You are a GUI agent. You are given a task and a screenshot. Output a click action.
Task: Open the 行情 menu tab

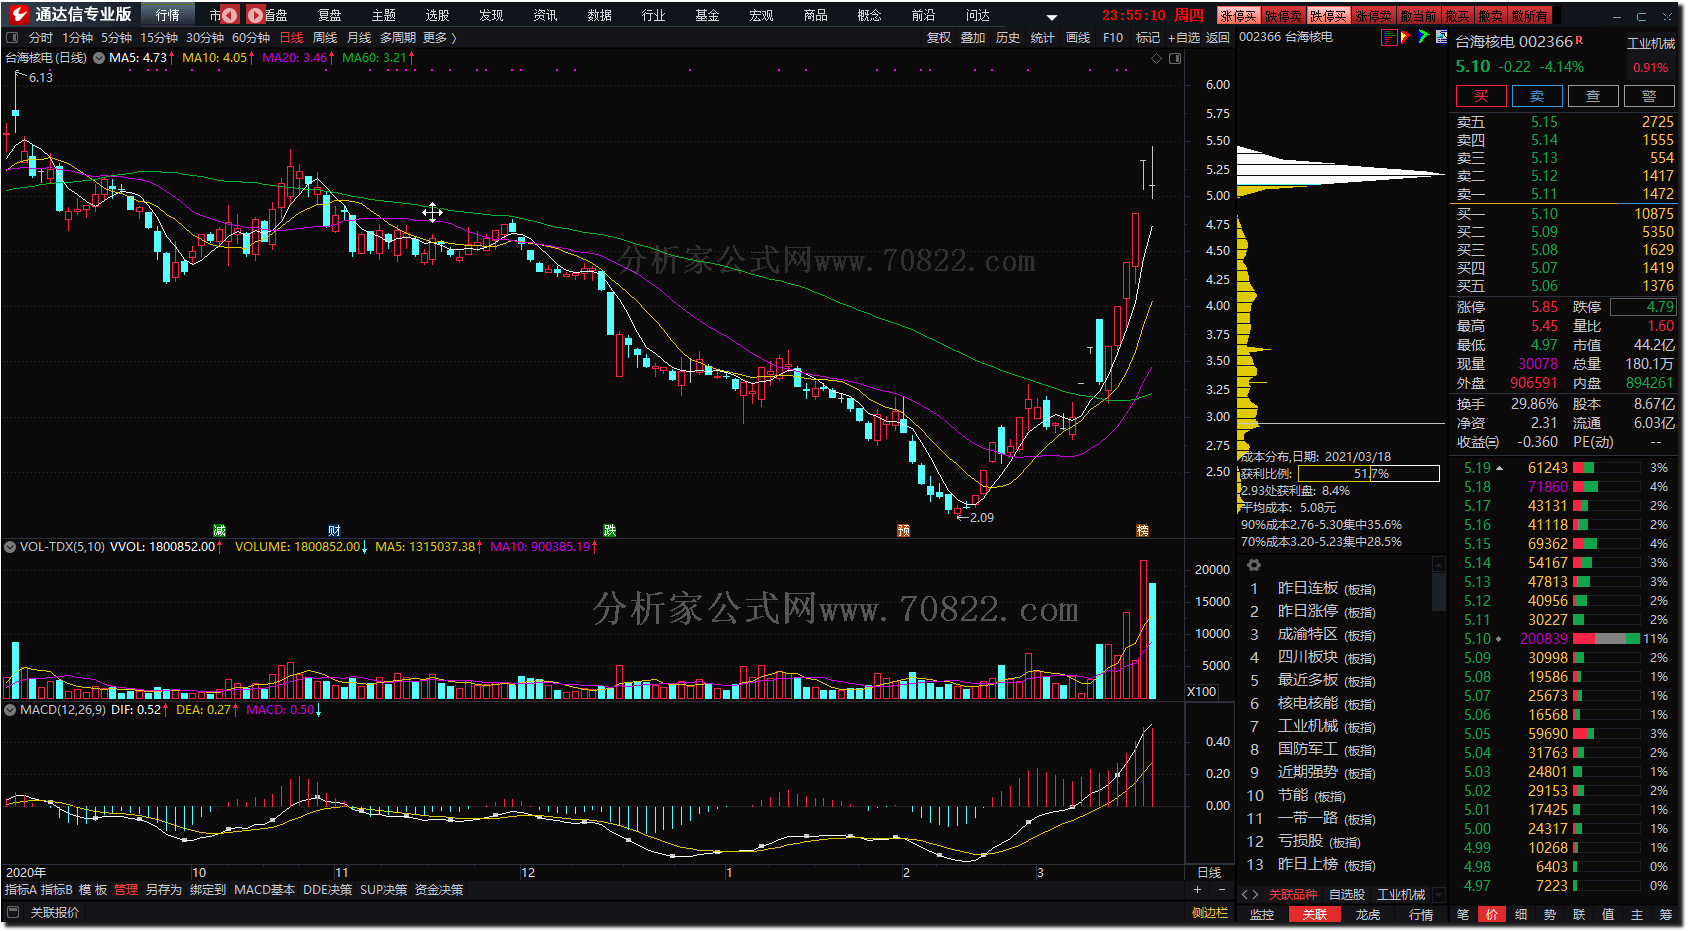(168, 15)
